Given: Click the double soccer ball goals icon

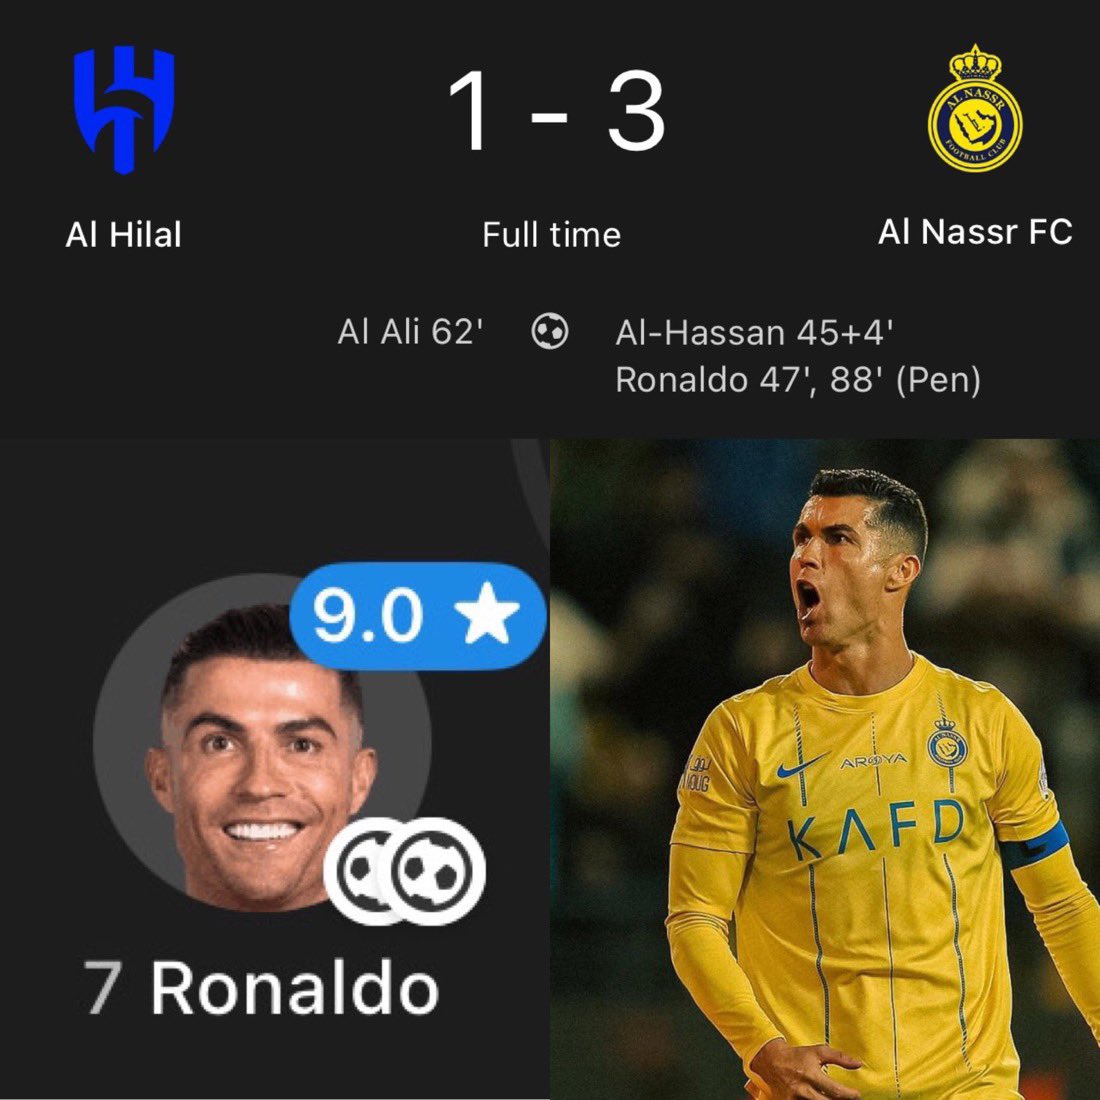Looking at the screenshot, I should click(x=405, y=871).
